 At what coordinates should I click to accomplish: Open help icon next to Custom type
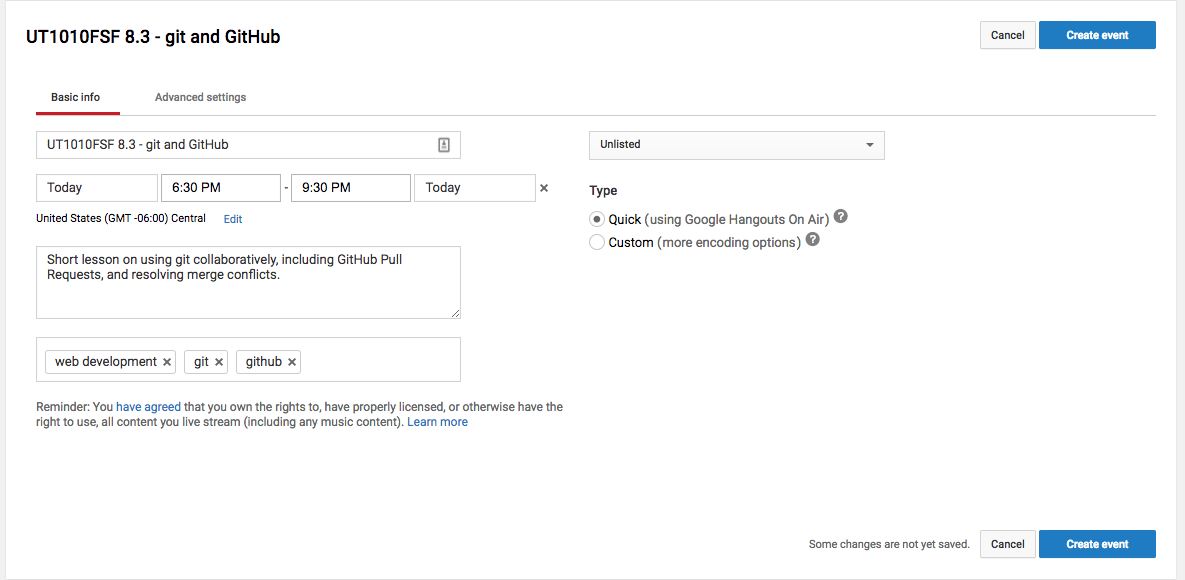coord(813,240)
